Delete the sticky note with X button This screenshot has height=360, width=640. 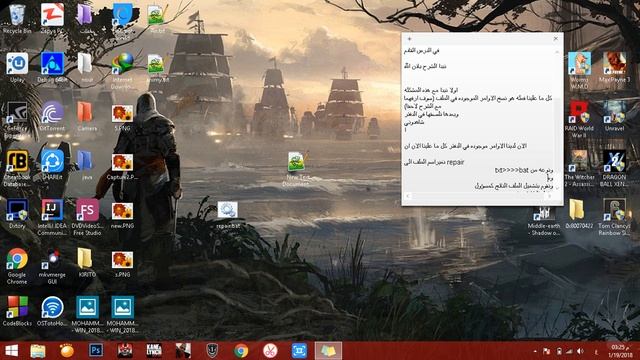point(556,39)
